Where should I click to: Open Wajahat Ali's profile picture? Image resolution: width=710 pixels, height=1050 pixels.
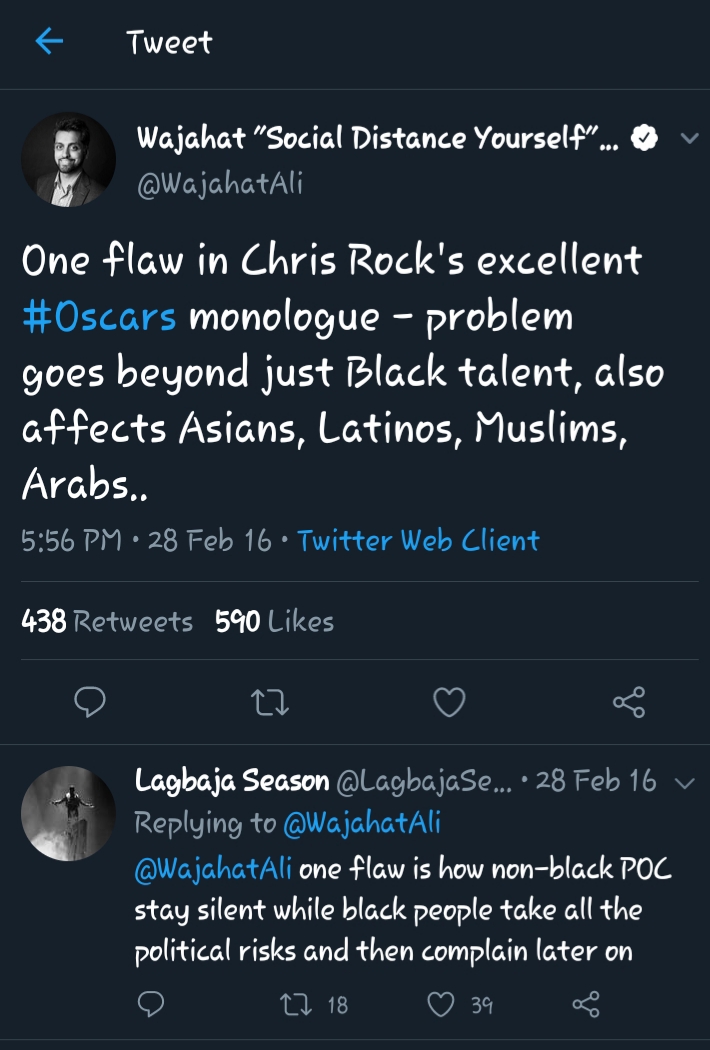pos(69,160)
